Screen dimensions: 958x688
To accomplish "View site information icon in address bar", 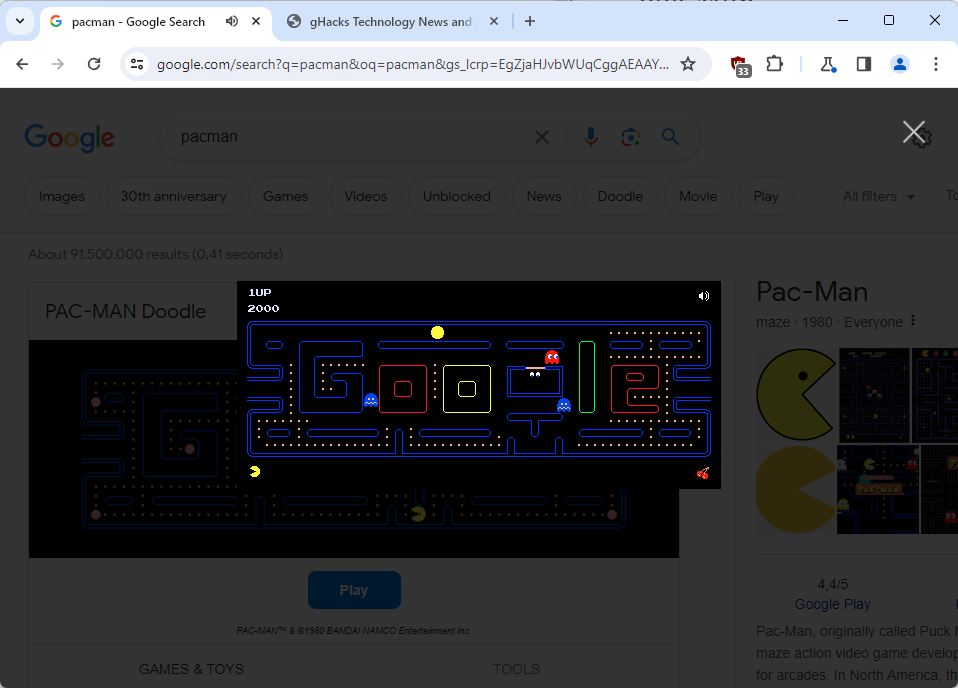I will (x=137, y=64).
